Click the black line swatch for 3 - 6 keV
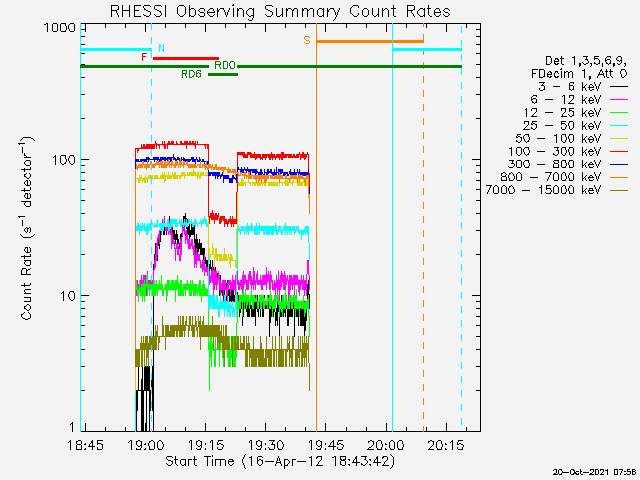Screen dimensions: 640x480 coord(619,87)
